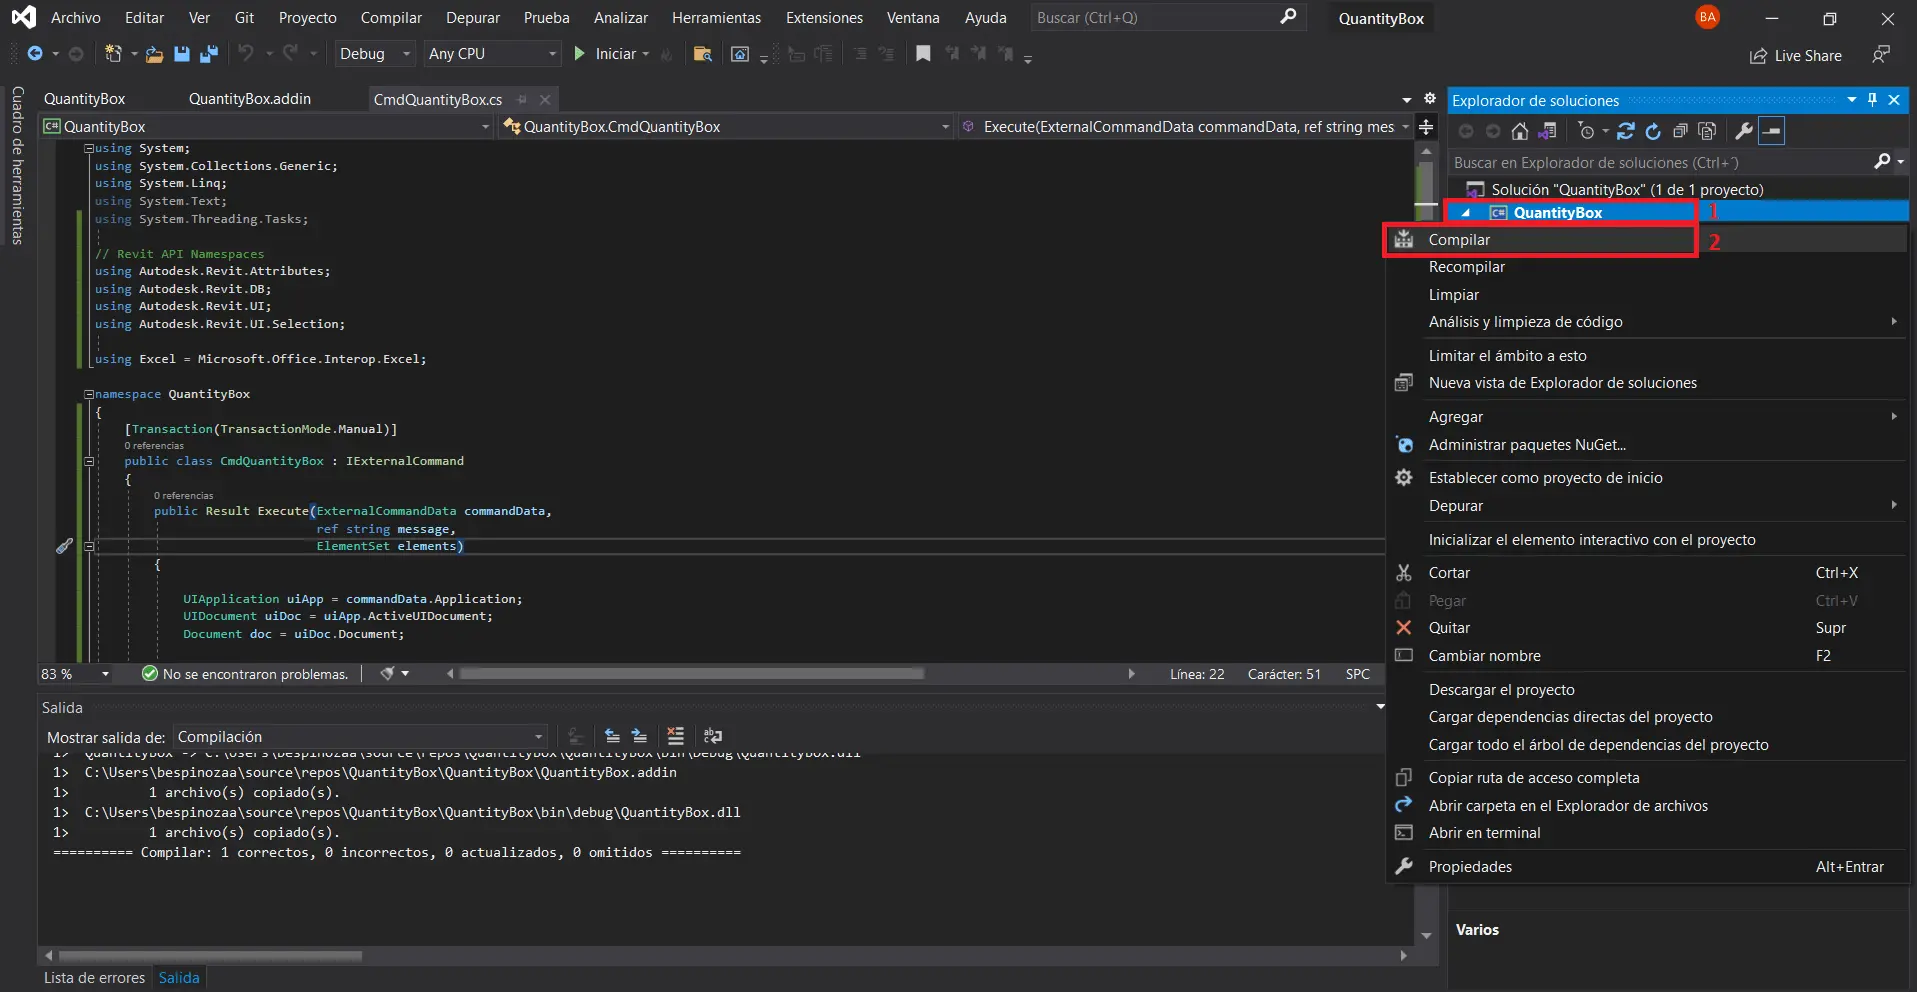Select Propiedades in the context menu
The width and height of the screenshot is (1917, 992).
(1646, 867)
